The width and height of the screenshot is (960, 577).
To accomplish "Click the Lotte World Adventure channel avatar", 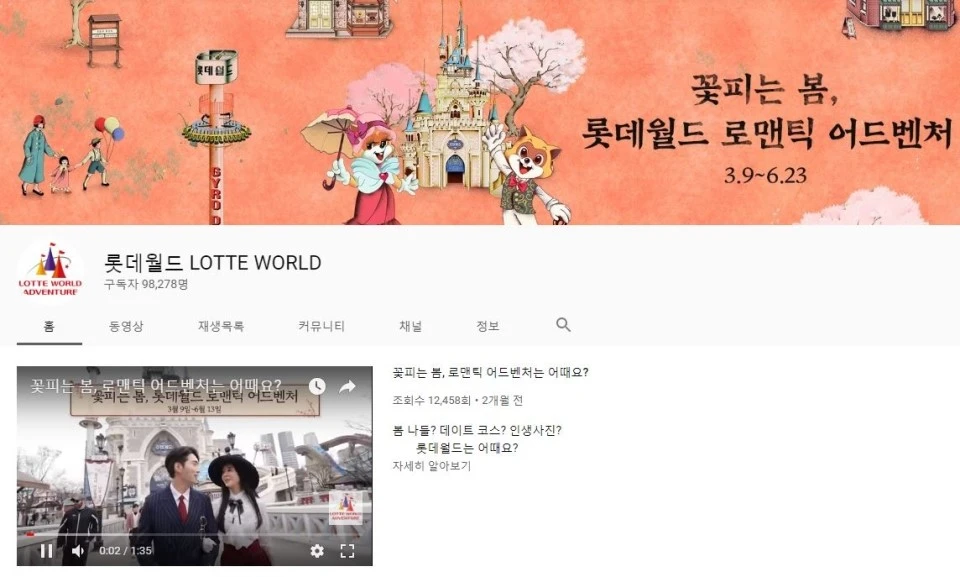I will tap(49, 267).
